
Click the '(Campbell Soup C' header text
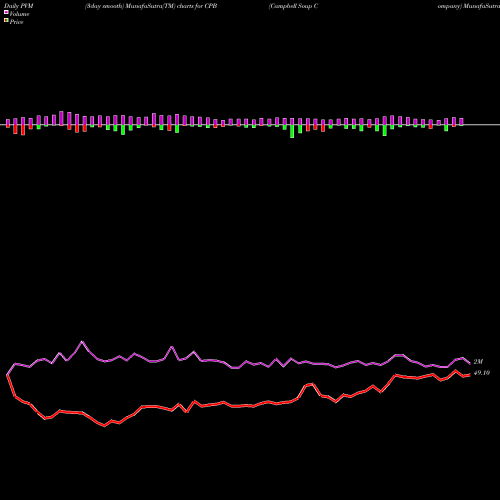tap(293, 6)
